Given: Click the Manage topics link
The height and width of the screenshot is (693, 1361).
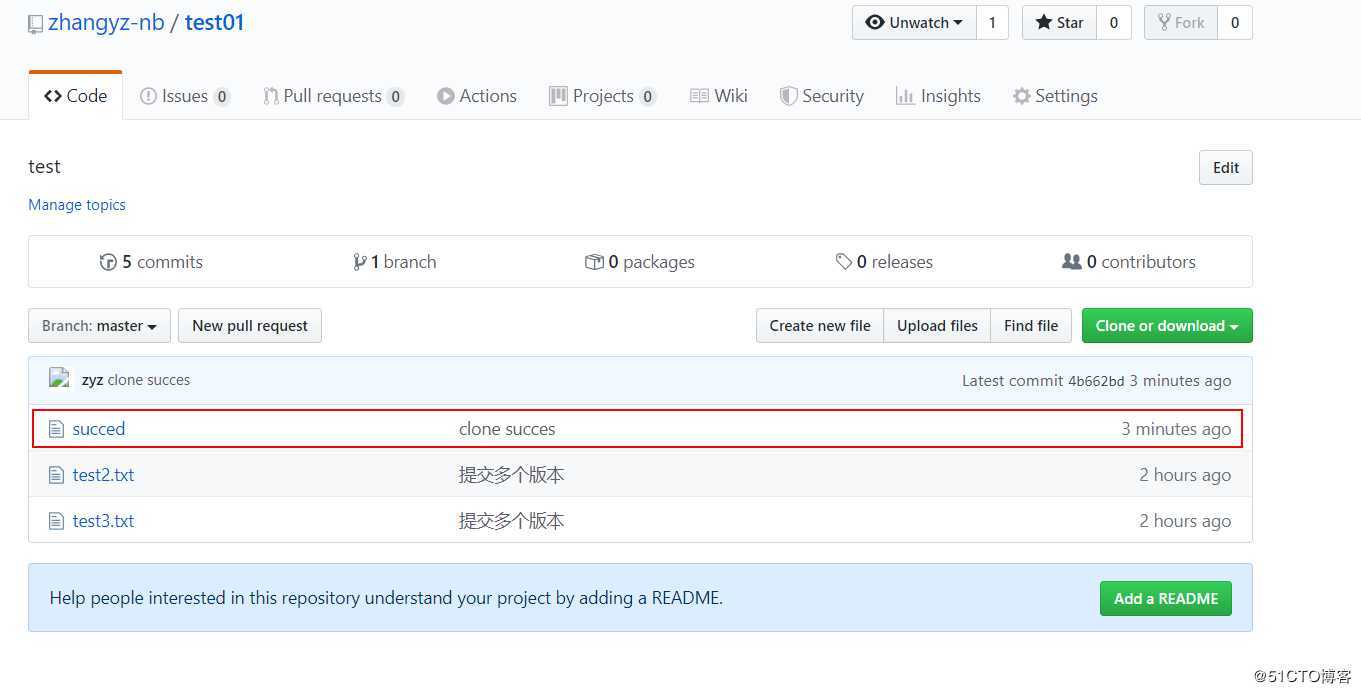Looking at the screenshot, I should click(x=77, y=205).
